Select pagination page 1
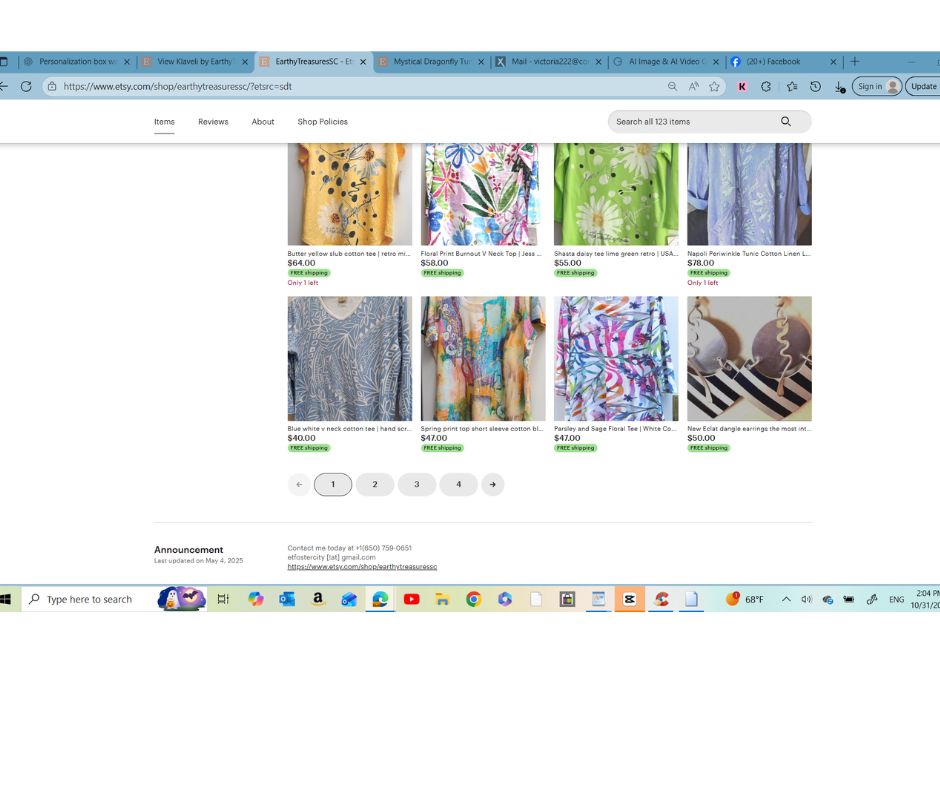The height and width of the screenshot is (788, 940). click(333, 485)
